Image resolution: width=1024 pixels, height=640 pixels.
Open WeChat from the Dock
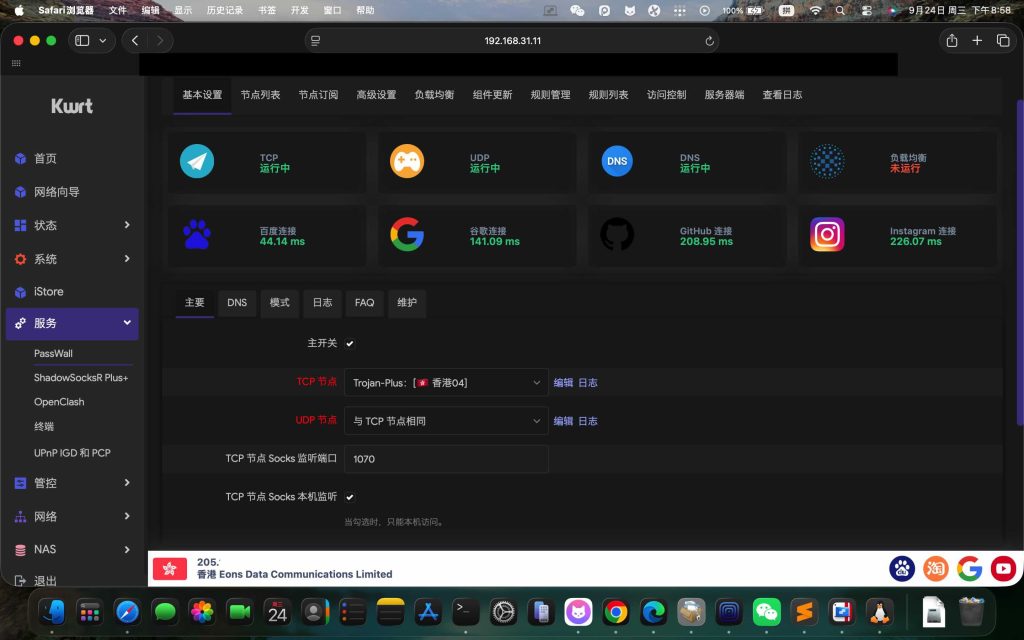[x=766, y=611]
